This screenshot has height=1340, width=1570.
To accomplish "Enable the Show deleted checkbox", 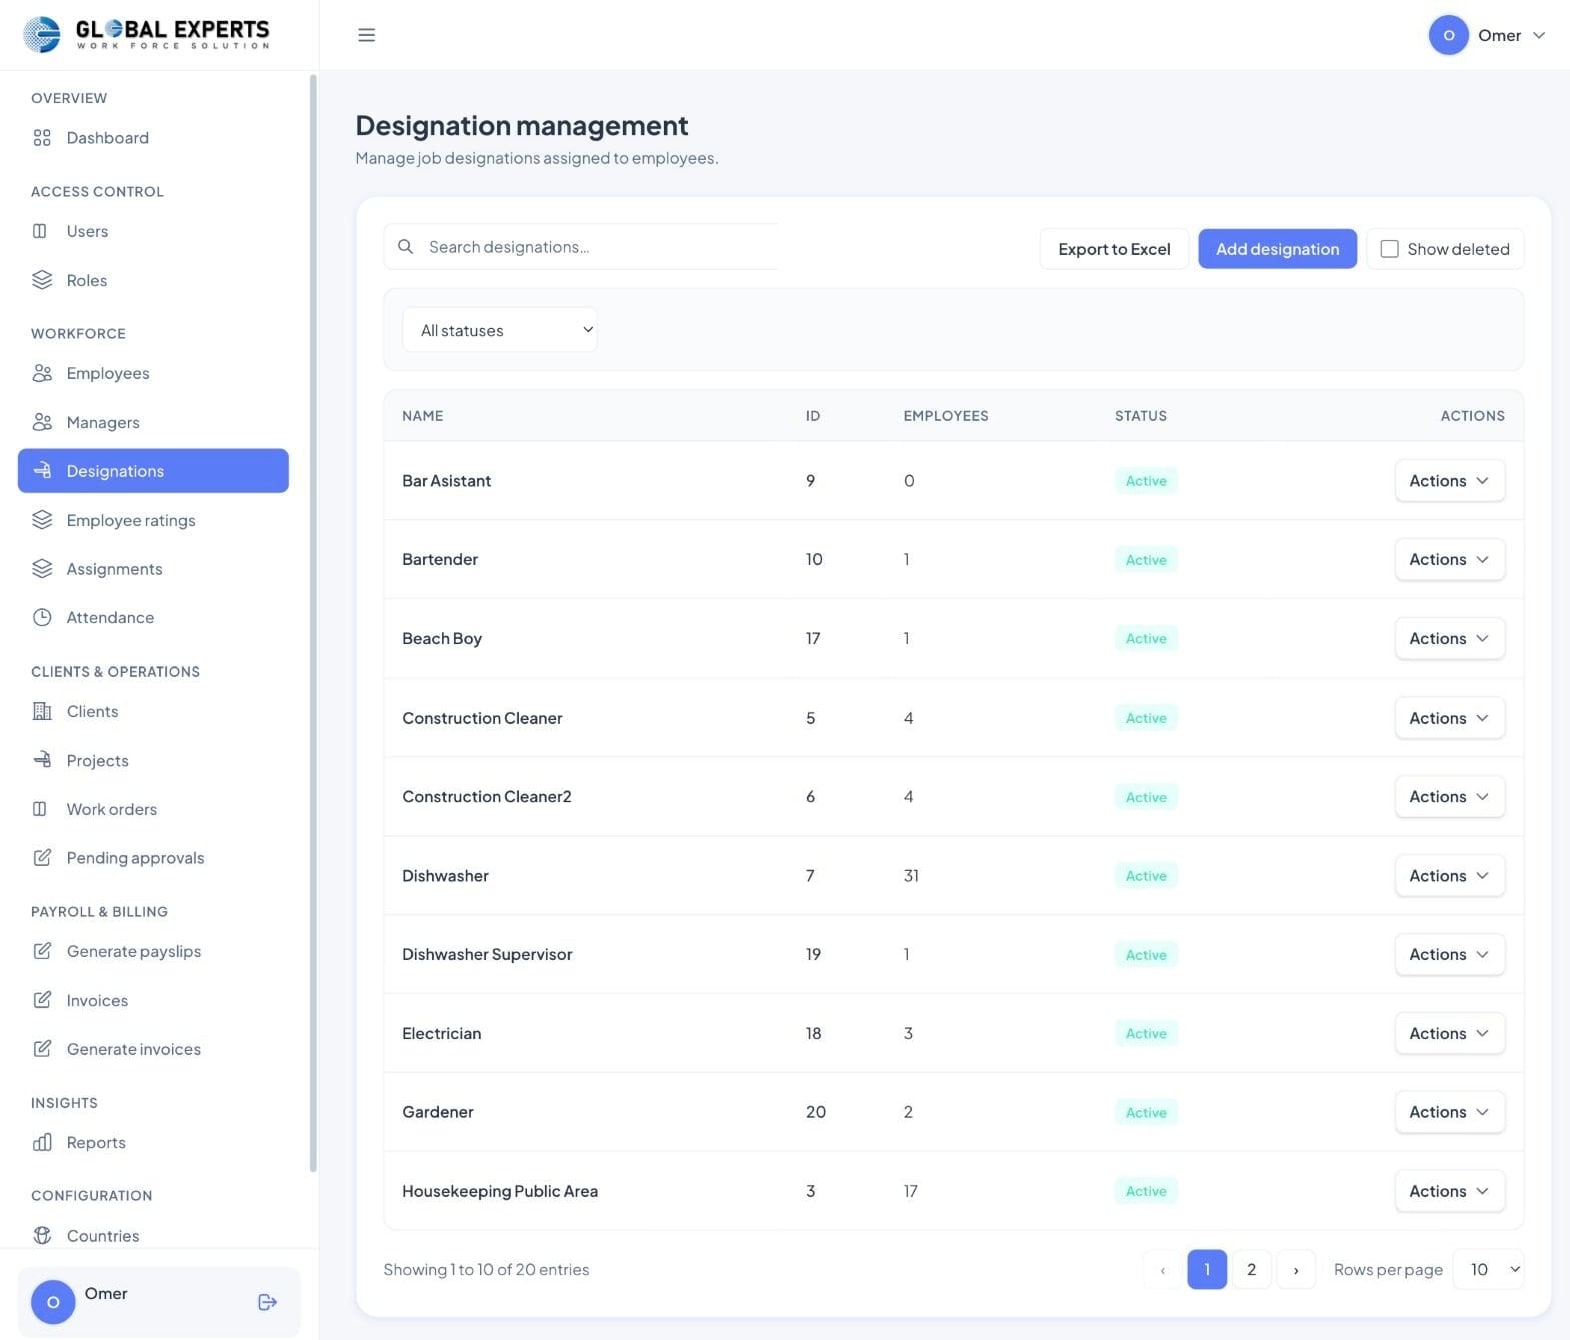I will [1389, 249].
